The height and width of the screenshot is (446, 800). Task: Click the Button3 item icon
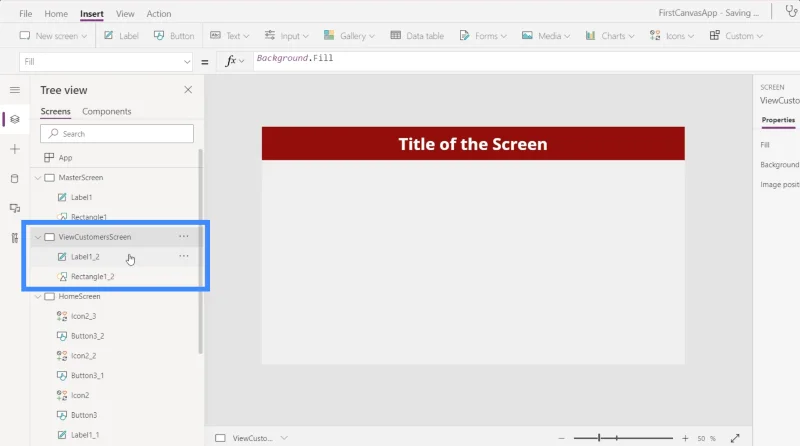click(62, 415)
